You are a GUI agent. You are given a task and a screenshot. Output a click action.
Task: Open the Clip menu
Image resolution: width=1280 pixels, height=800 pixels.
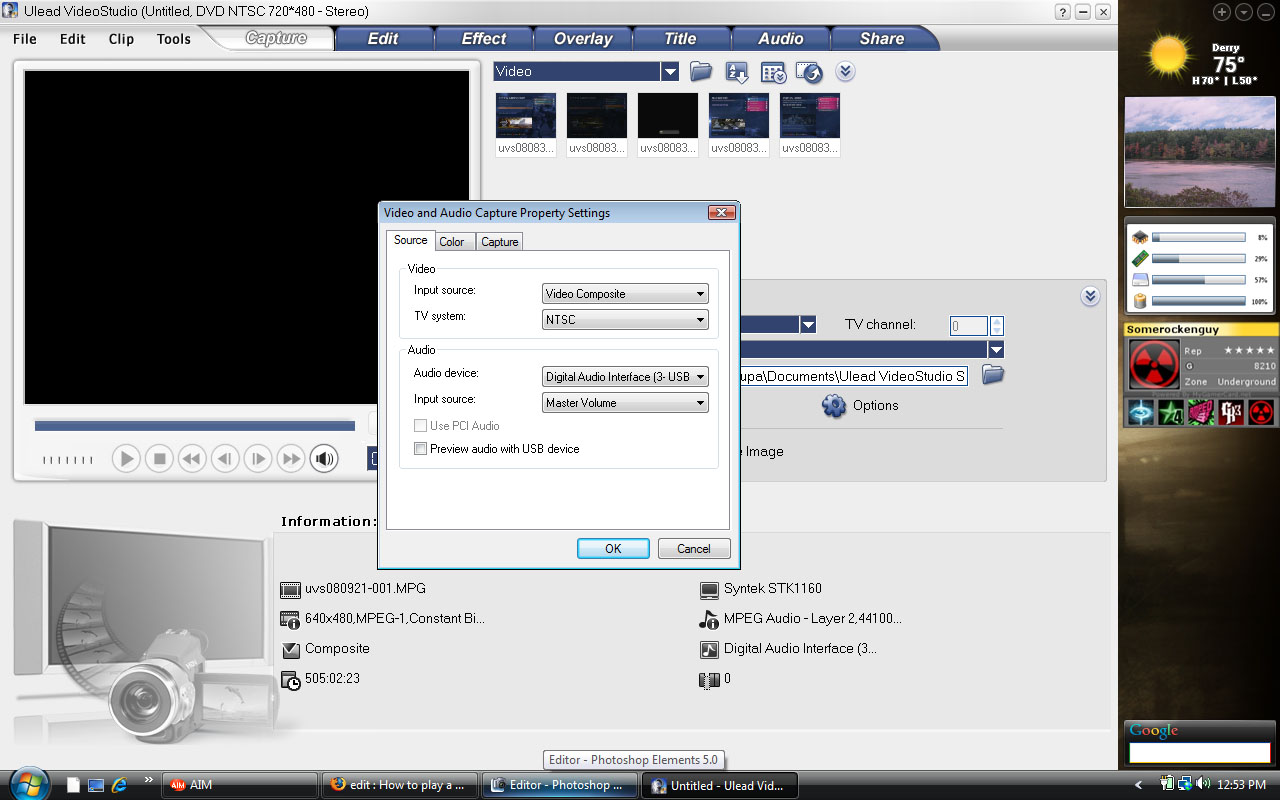pos(121,39)
